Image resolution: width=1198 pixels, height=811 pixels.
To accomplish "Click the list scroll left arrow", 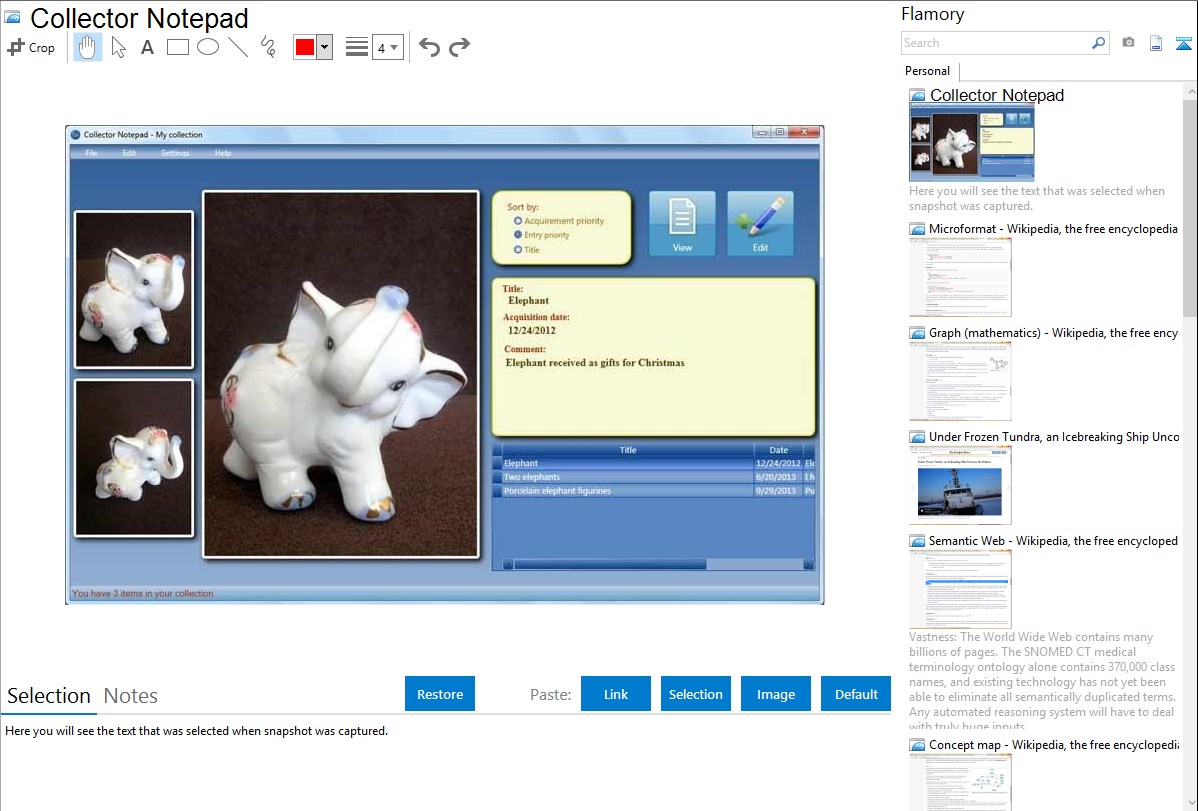I will [508, 564].
